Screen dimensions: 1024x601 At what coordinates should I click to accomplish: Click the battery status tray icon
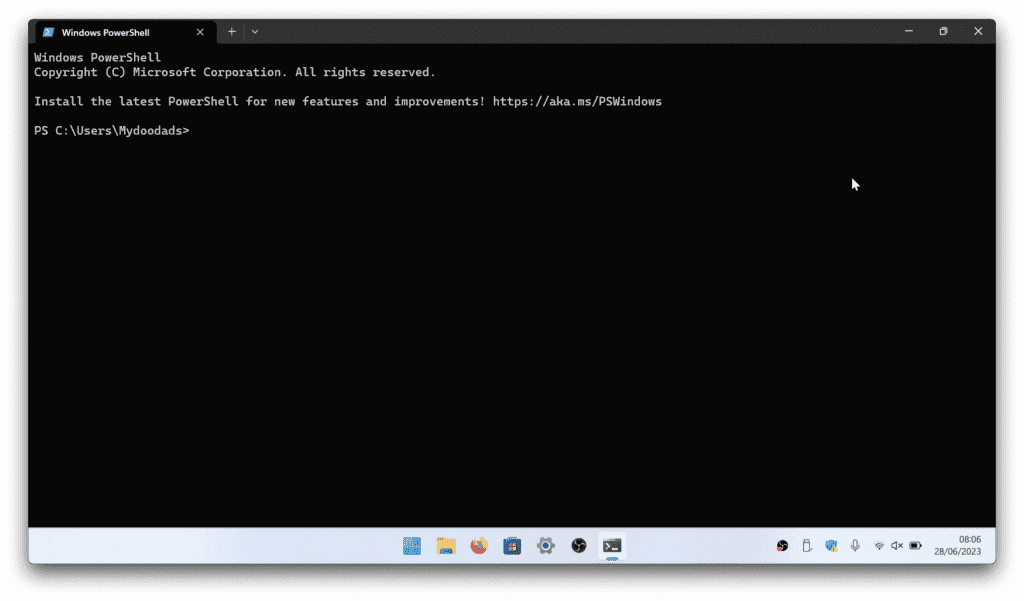(x=916, y=545)
